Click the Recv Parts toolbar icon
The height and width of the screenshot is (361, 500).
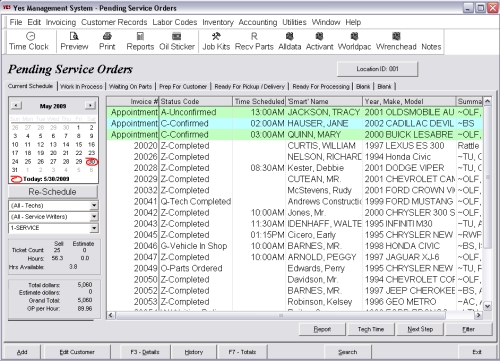tap(254, 41)
